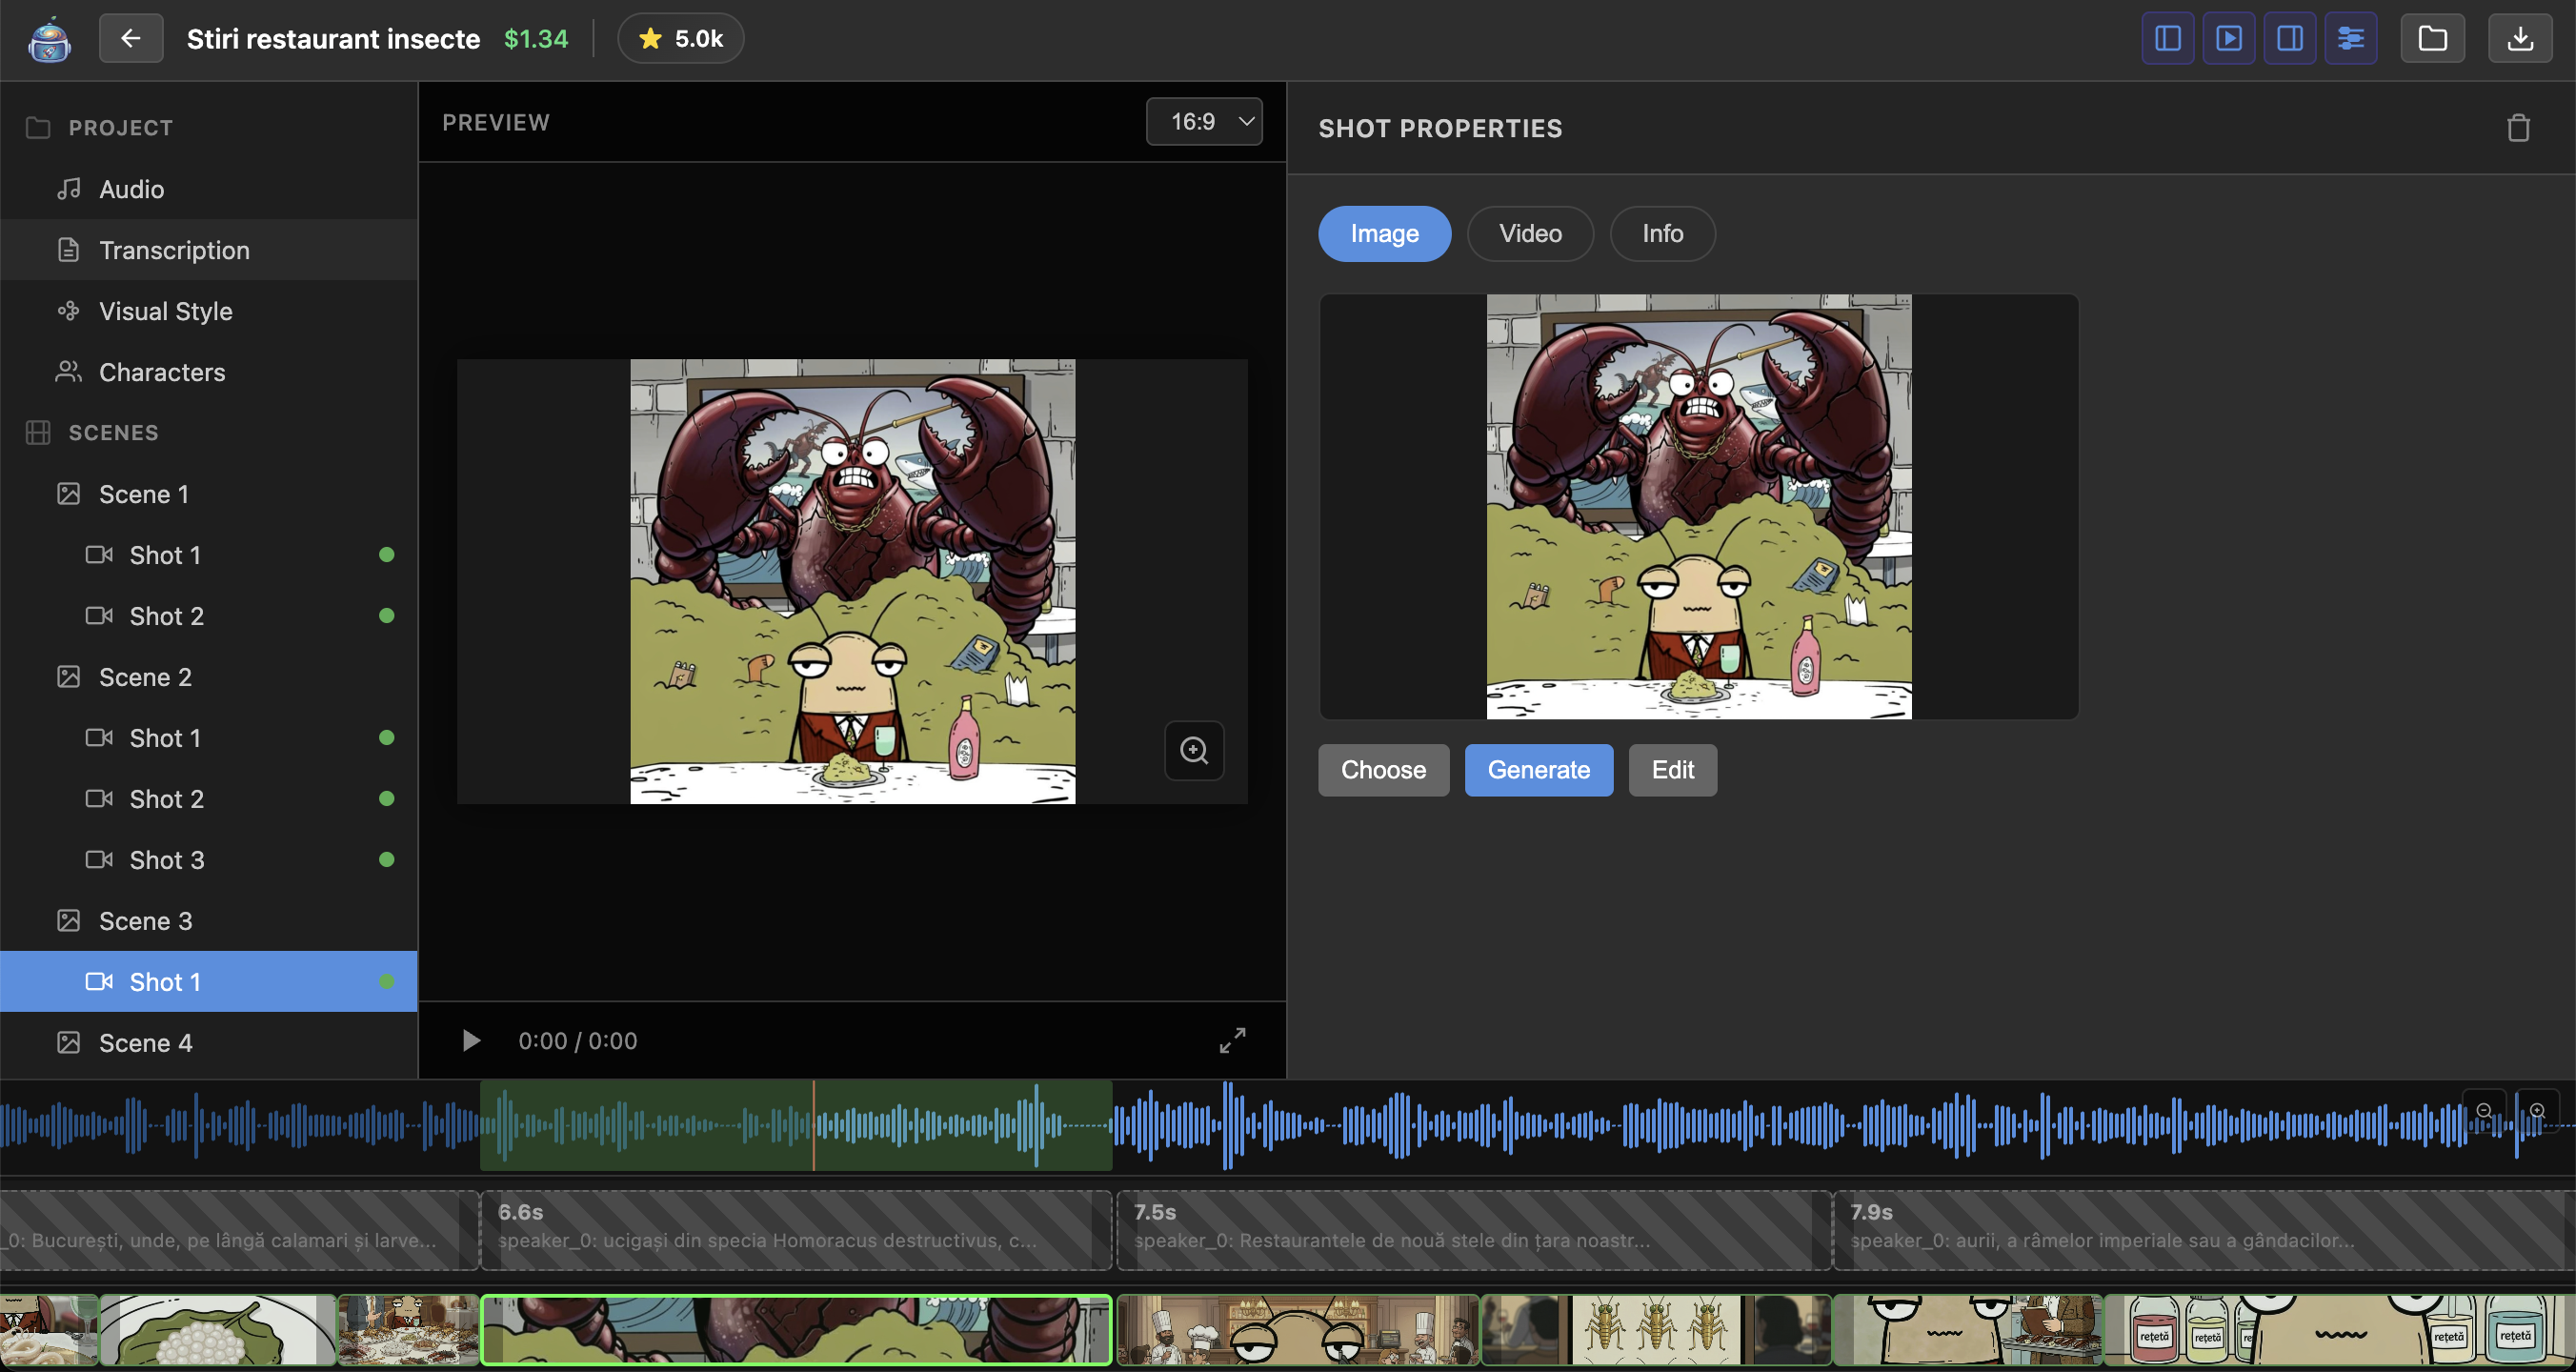Screen dimensions: 2576x1372
Task: Open the 16:9 aspect ratio dropdown
Action: coord(1204,122)
